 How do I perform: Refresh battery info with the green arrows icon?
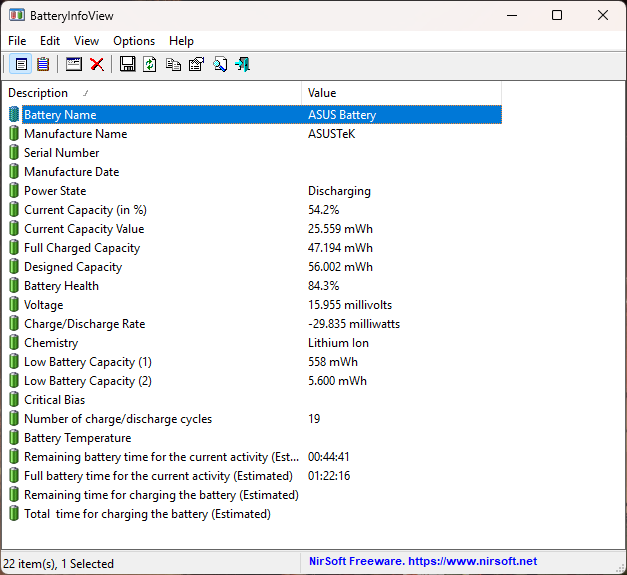150,64
